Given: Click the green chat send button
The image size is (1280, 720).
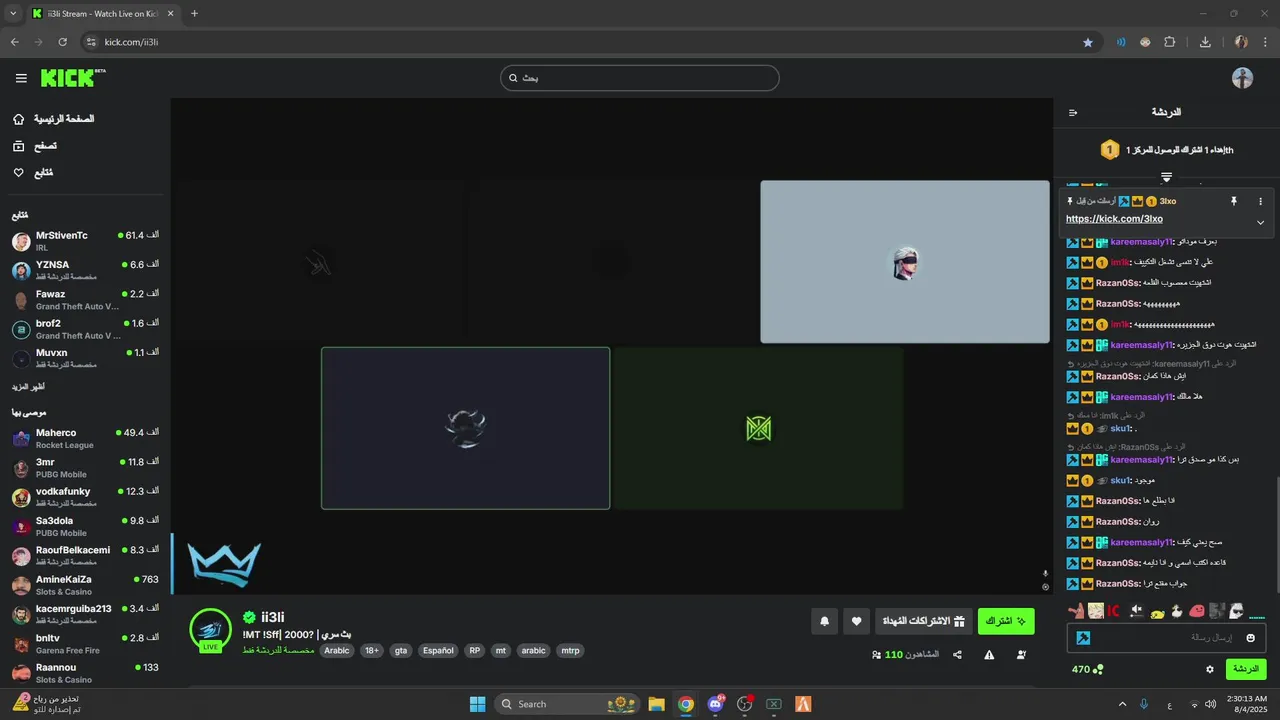Looking at the screenshot, I should pos(1245,669).
